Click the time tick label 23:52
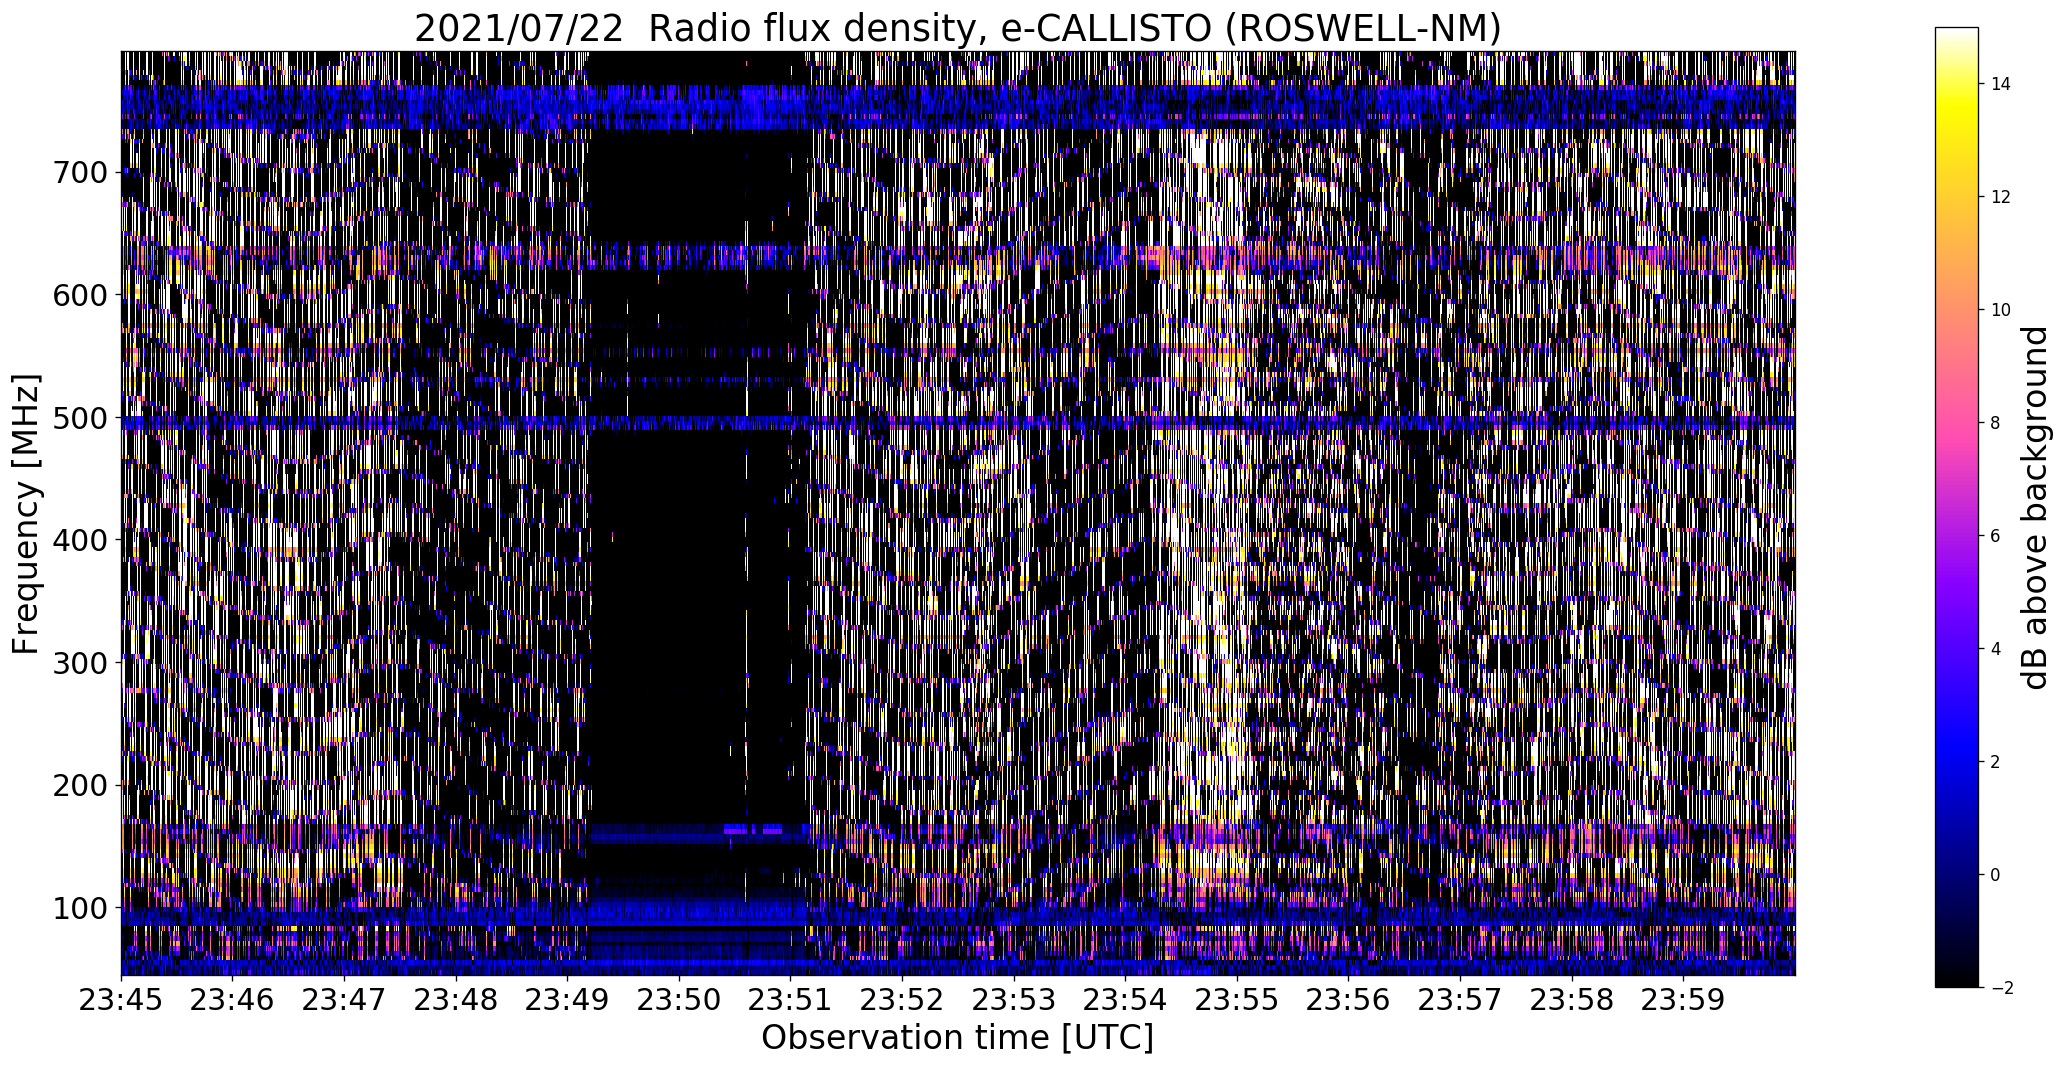 point(902,1000)
